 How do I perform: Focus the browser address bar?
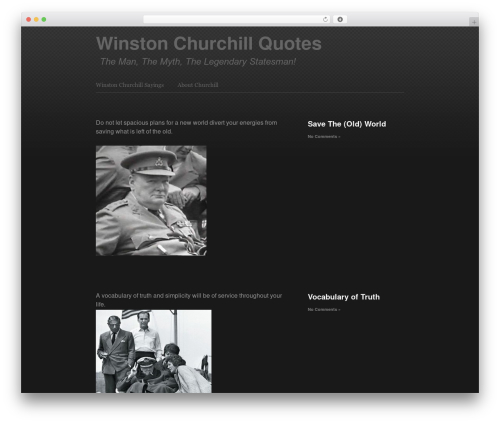pyautogui.click(x=237, y=19)
